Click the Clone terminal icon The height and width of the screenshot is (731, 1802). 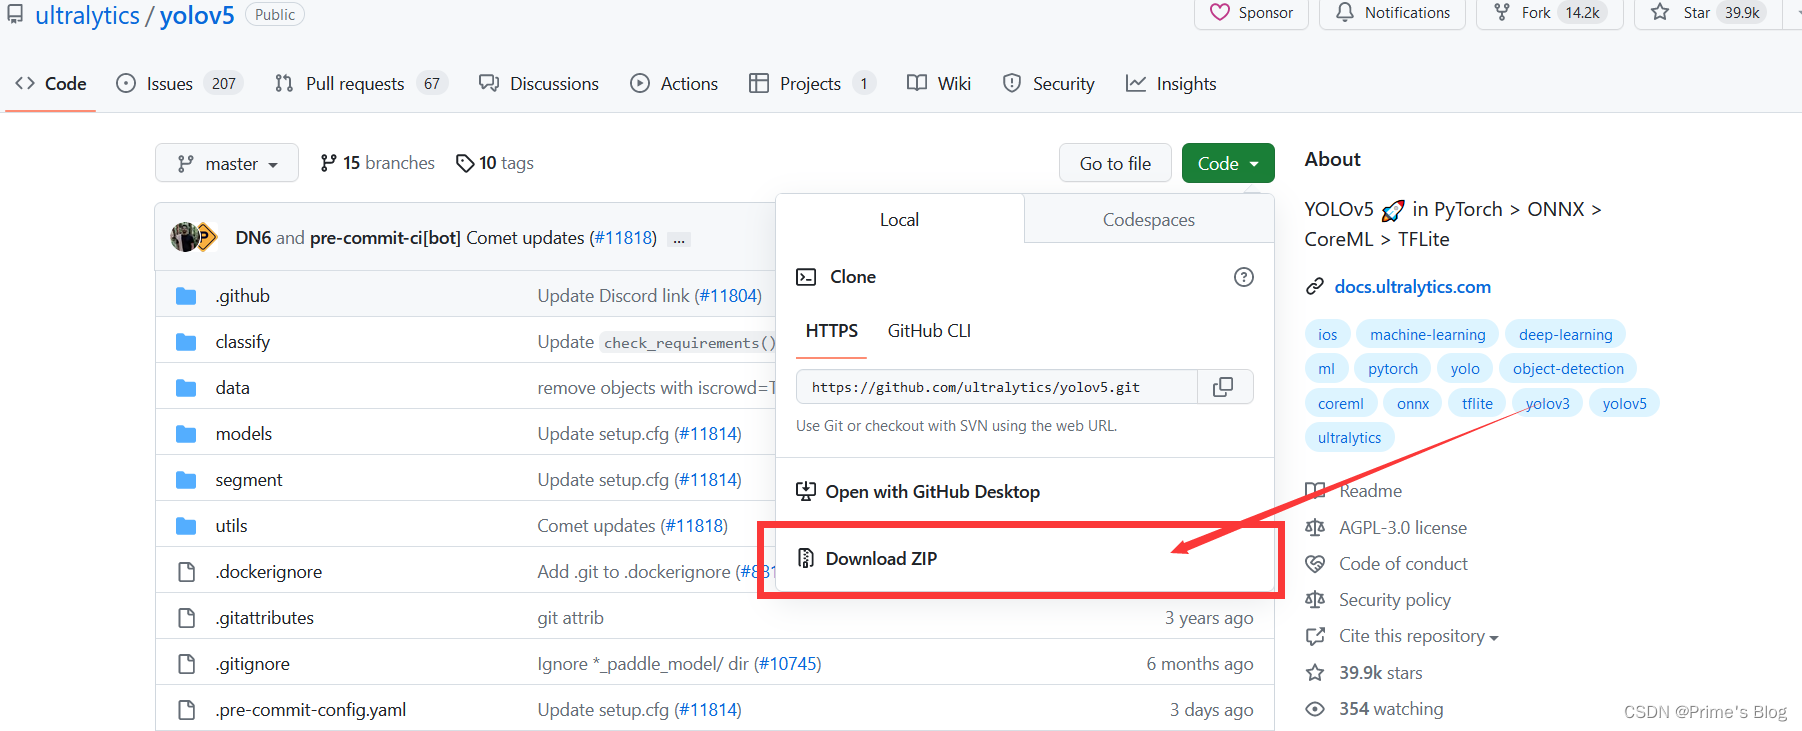(806, 277)
